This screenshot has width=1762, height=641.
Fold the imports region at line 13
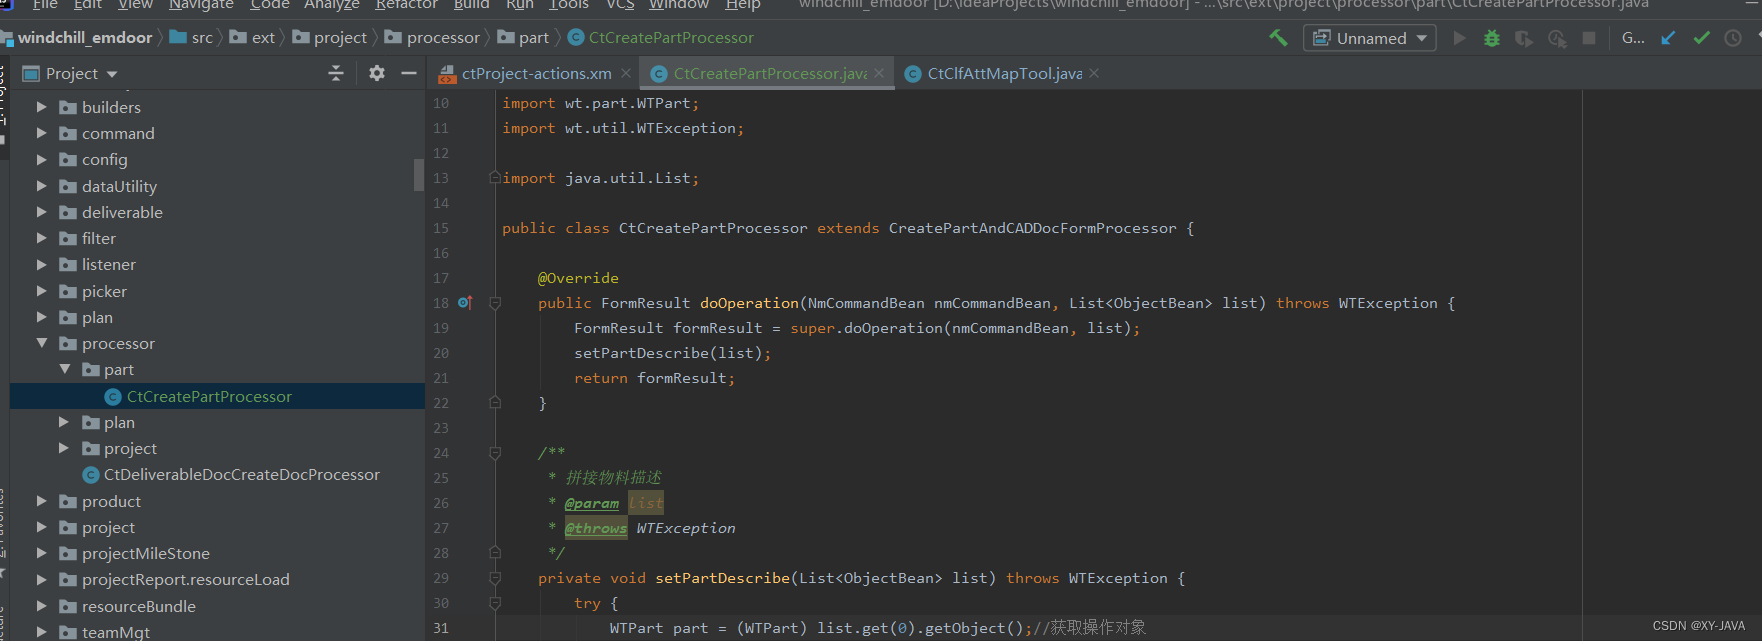495,178
